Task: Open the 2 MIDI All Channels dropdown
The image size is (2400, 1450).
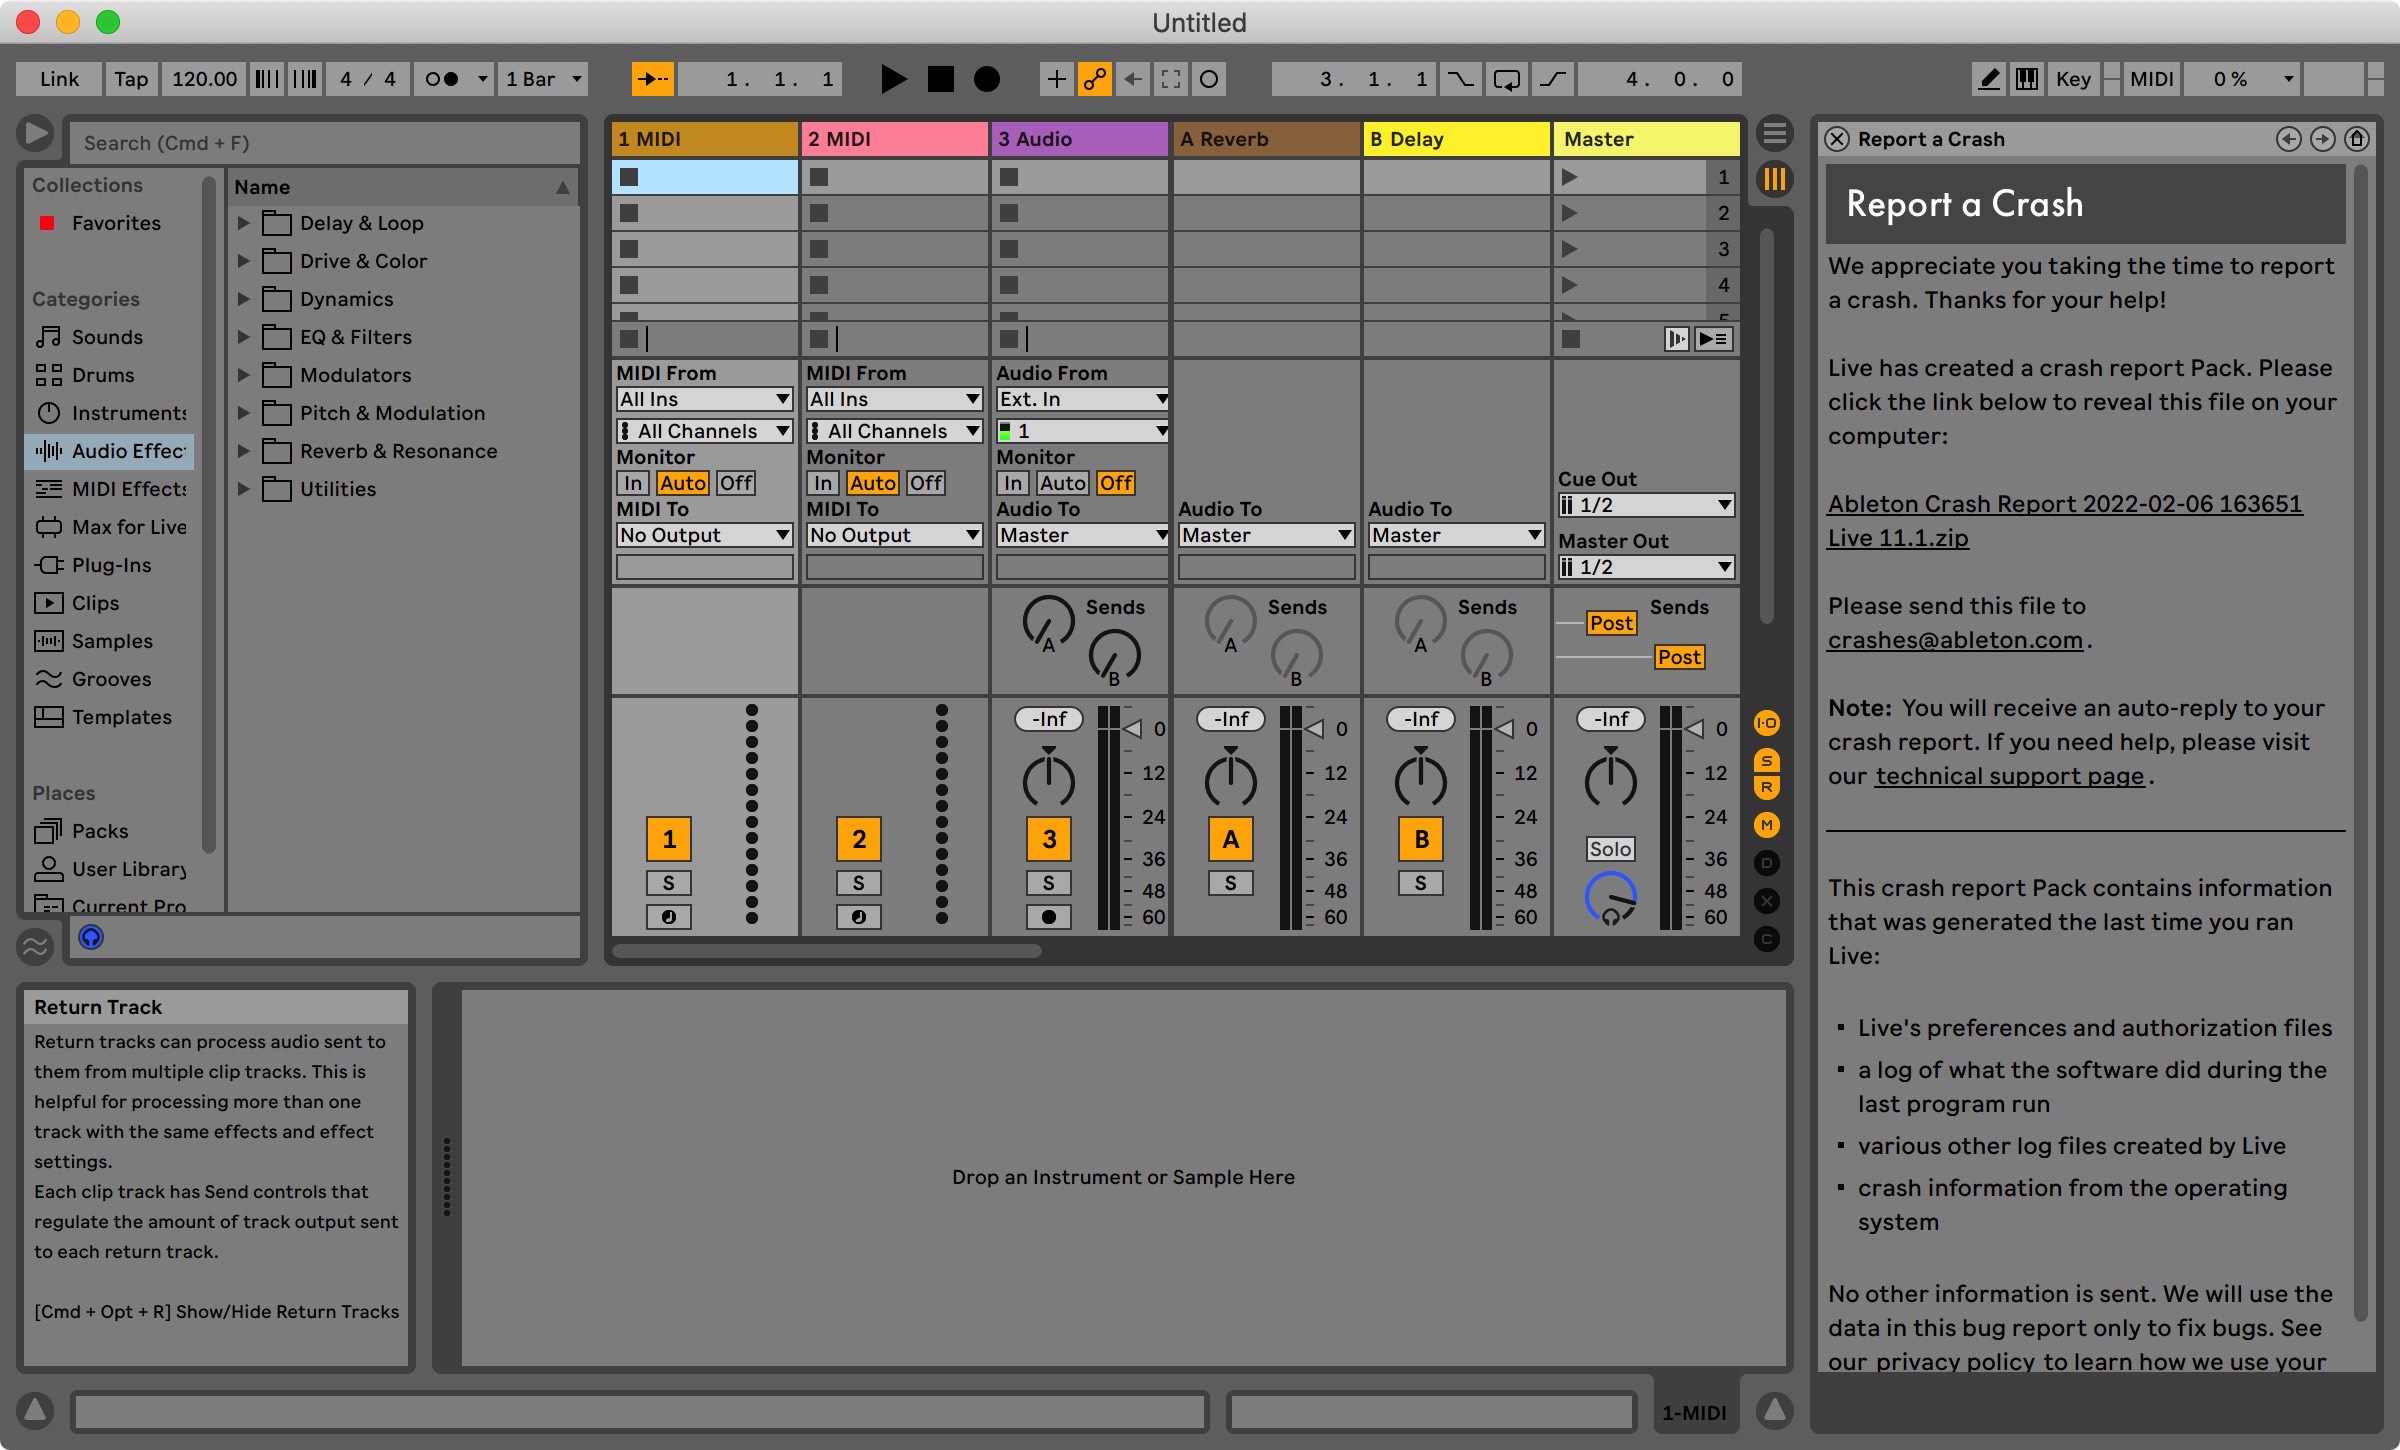Action: pyautogui.click(x=895, y=431)
